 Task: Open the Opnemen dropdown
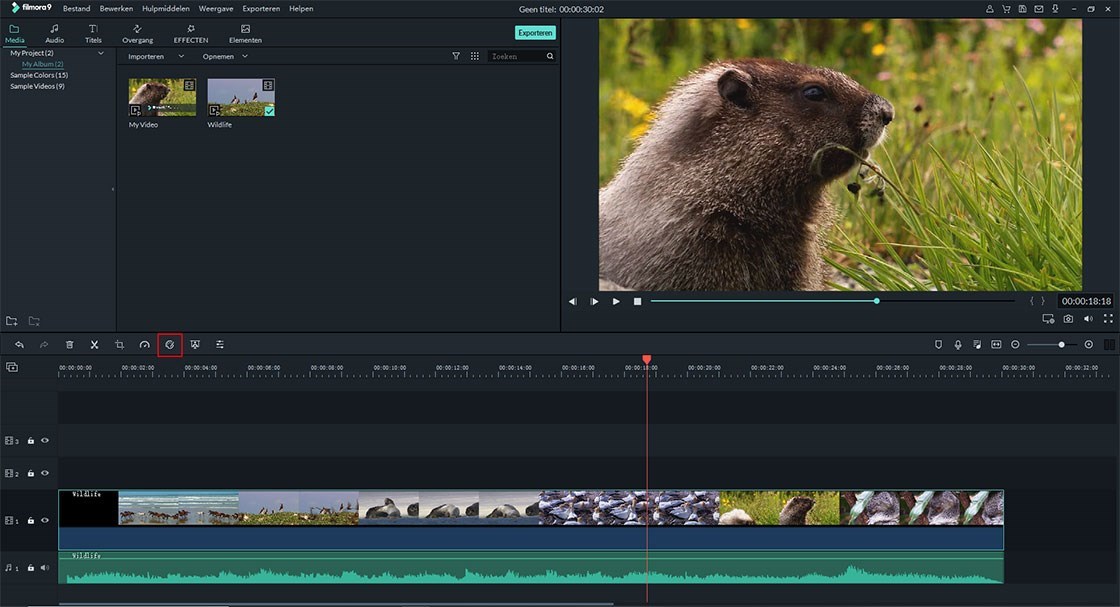[225, 56]
